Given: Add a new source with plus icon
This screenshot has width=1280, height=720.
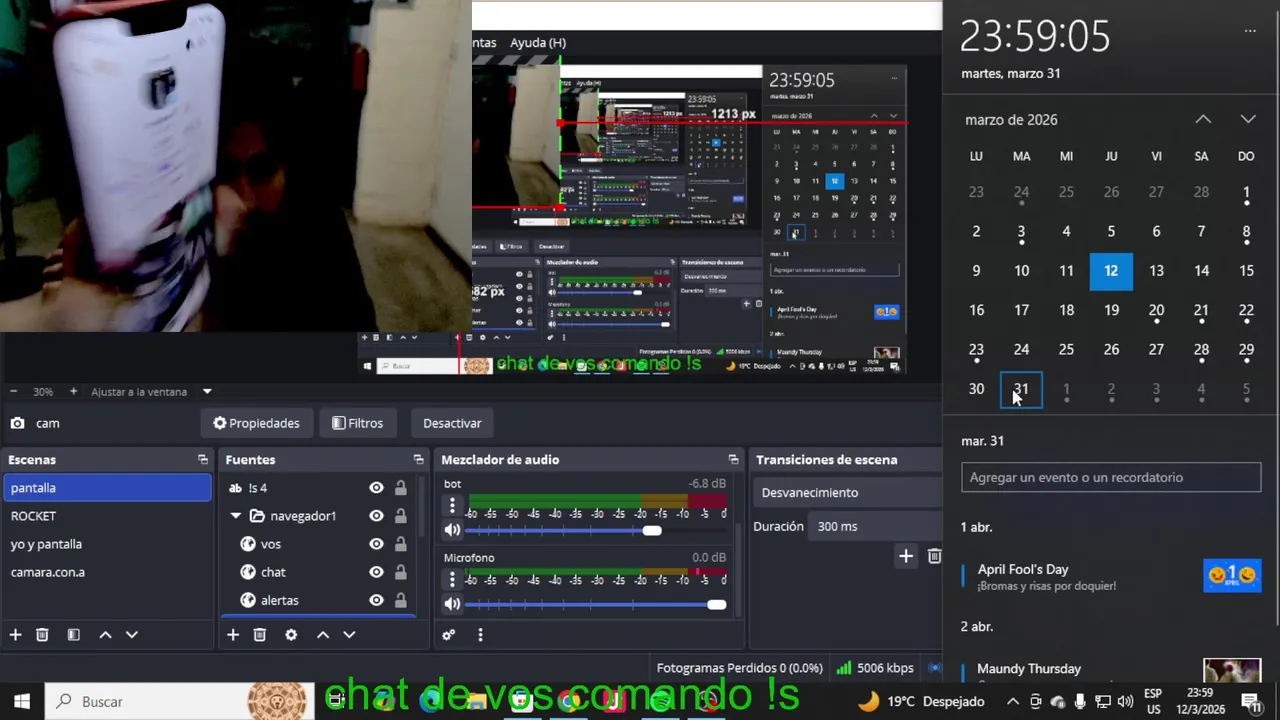Looking at the screenshot, I should (233, 635).
